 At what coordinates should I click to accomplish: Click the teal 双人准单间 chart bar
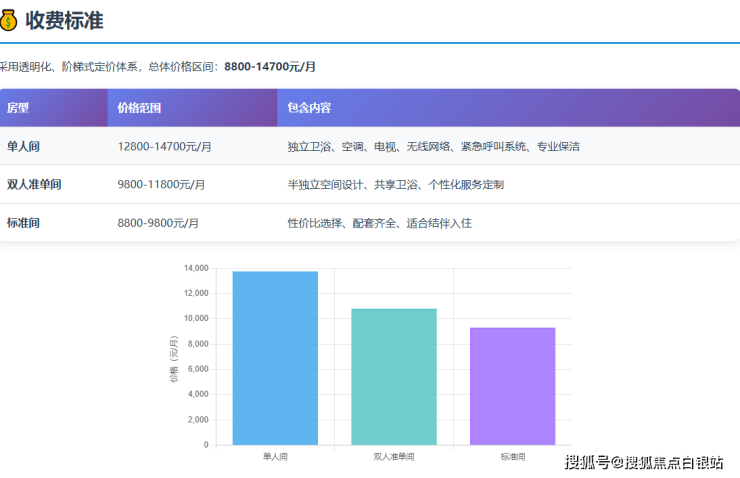[x=394, y=376]
